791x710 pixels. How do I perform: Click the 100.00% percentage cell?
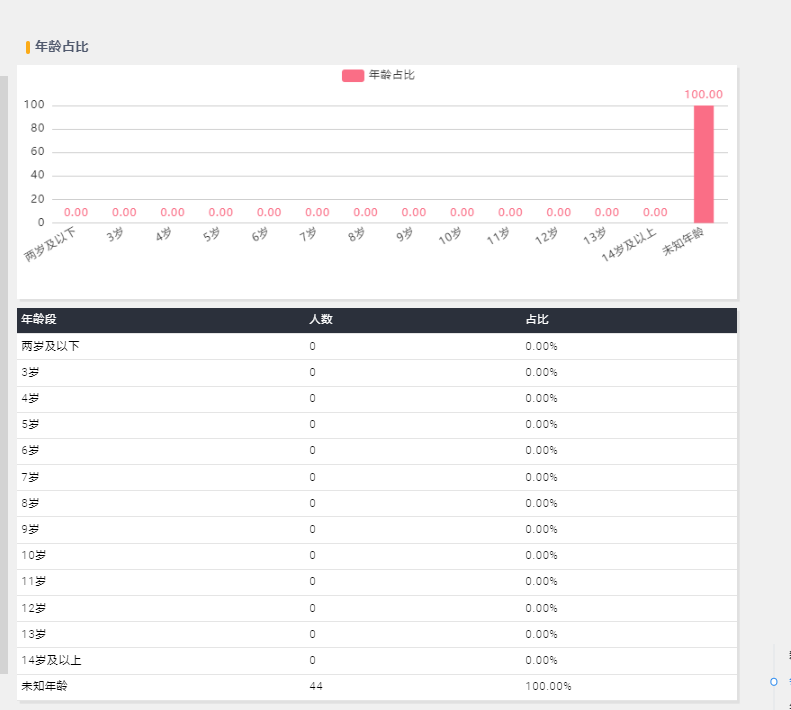pyautogui.click(x=548, y=686)
